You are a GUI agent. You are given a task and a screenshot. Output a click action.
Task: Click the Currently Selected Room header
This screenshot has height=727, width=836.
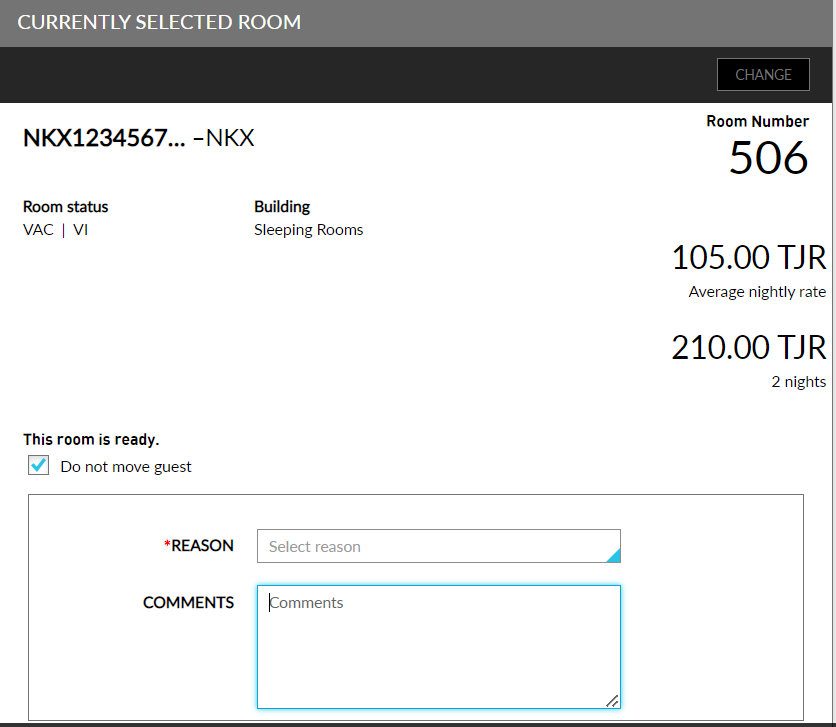coord(159,22)
